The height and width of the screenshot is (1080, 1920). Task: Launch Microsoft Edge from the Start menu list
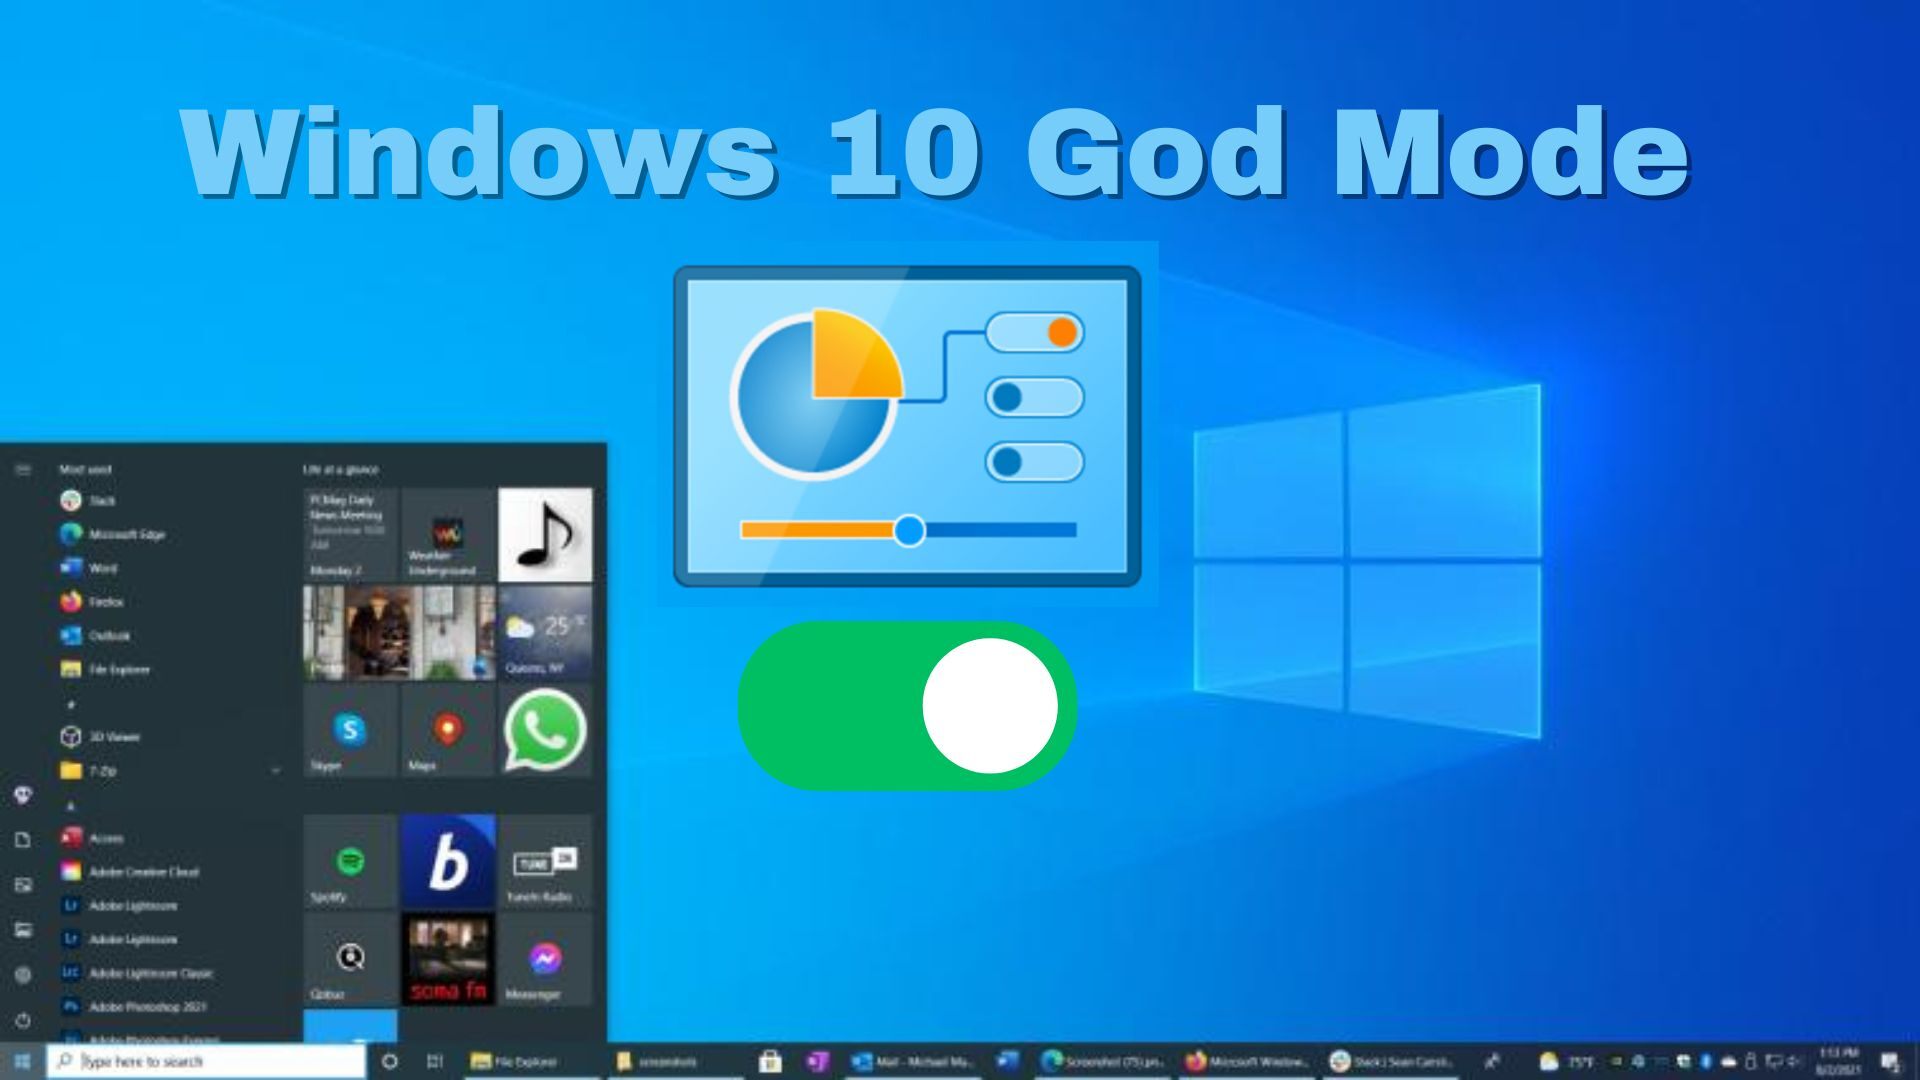pos(112,534)
